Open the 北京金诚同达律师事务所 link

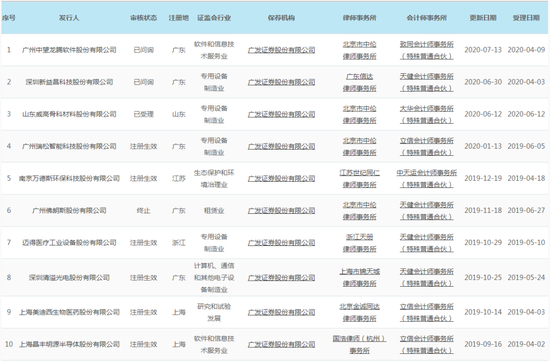(x=360, y=312)
